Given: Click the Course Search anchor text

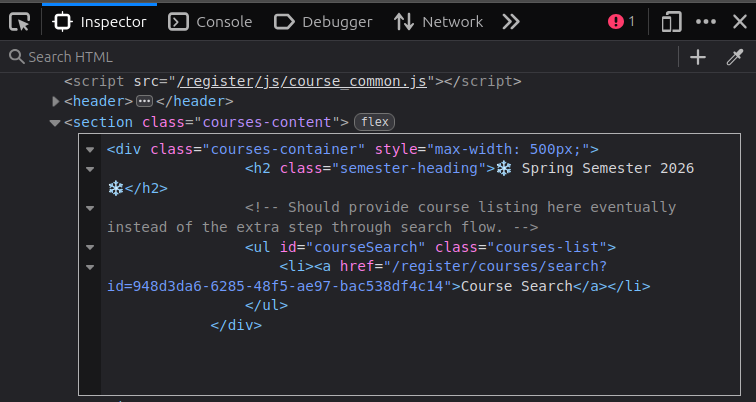Looking at the screenshot, I should 517,286.
